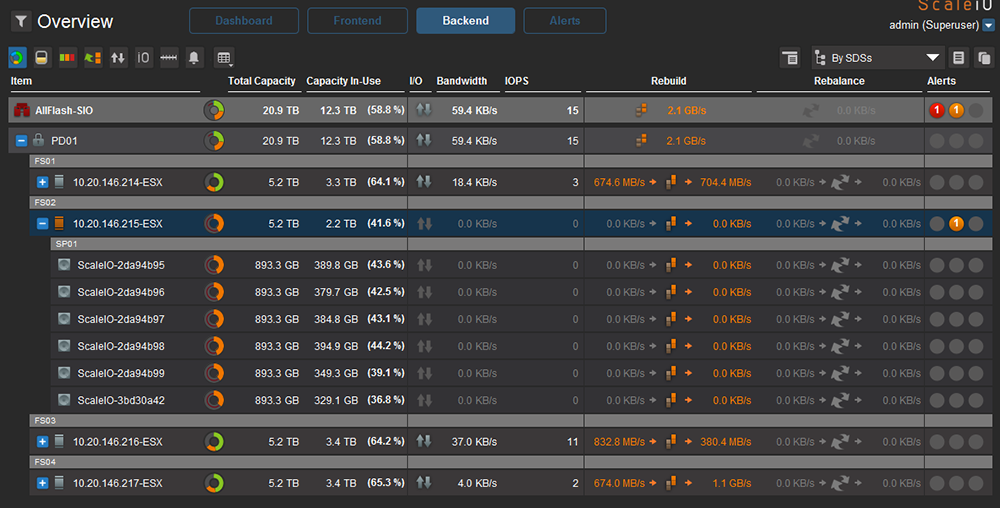Click the 674.6 MB/s rebuild value
Screen dimensions: 1000x508
[x=619, y=182]
